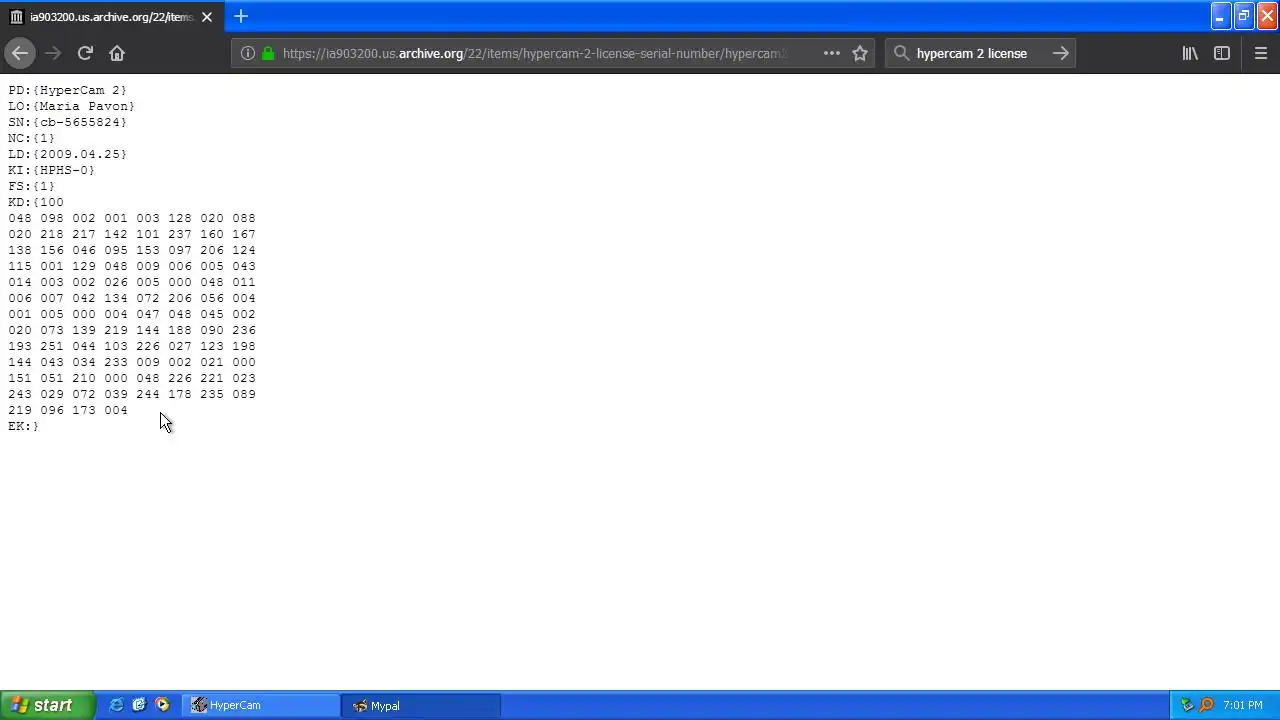Open the Library bookmarks icon
The width and height of the screenshot is (1280, 720).
(x=1190, y=53)
